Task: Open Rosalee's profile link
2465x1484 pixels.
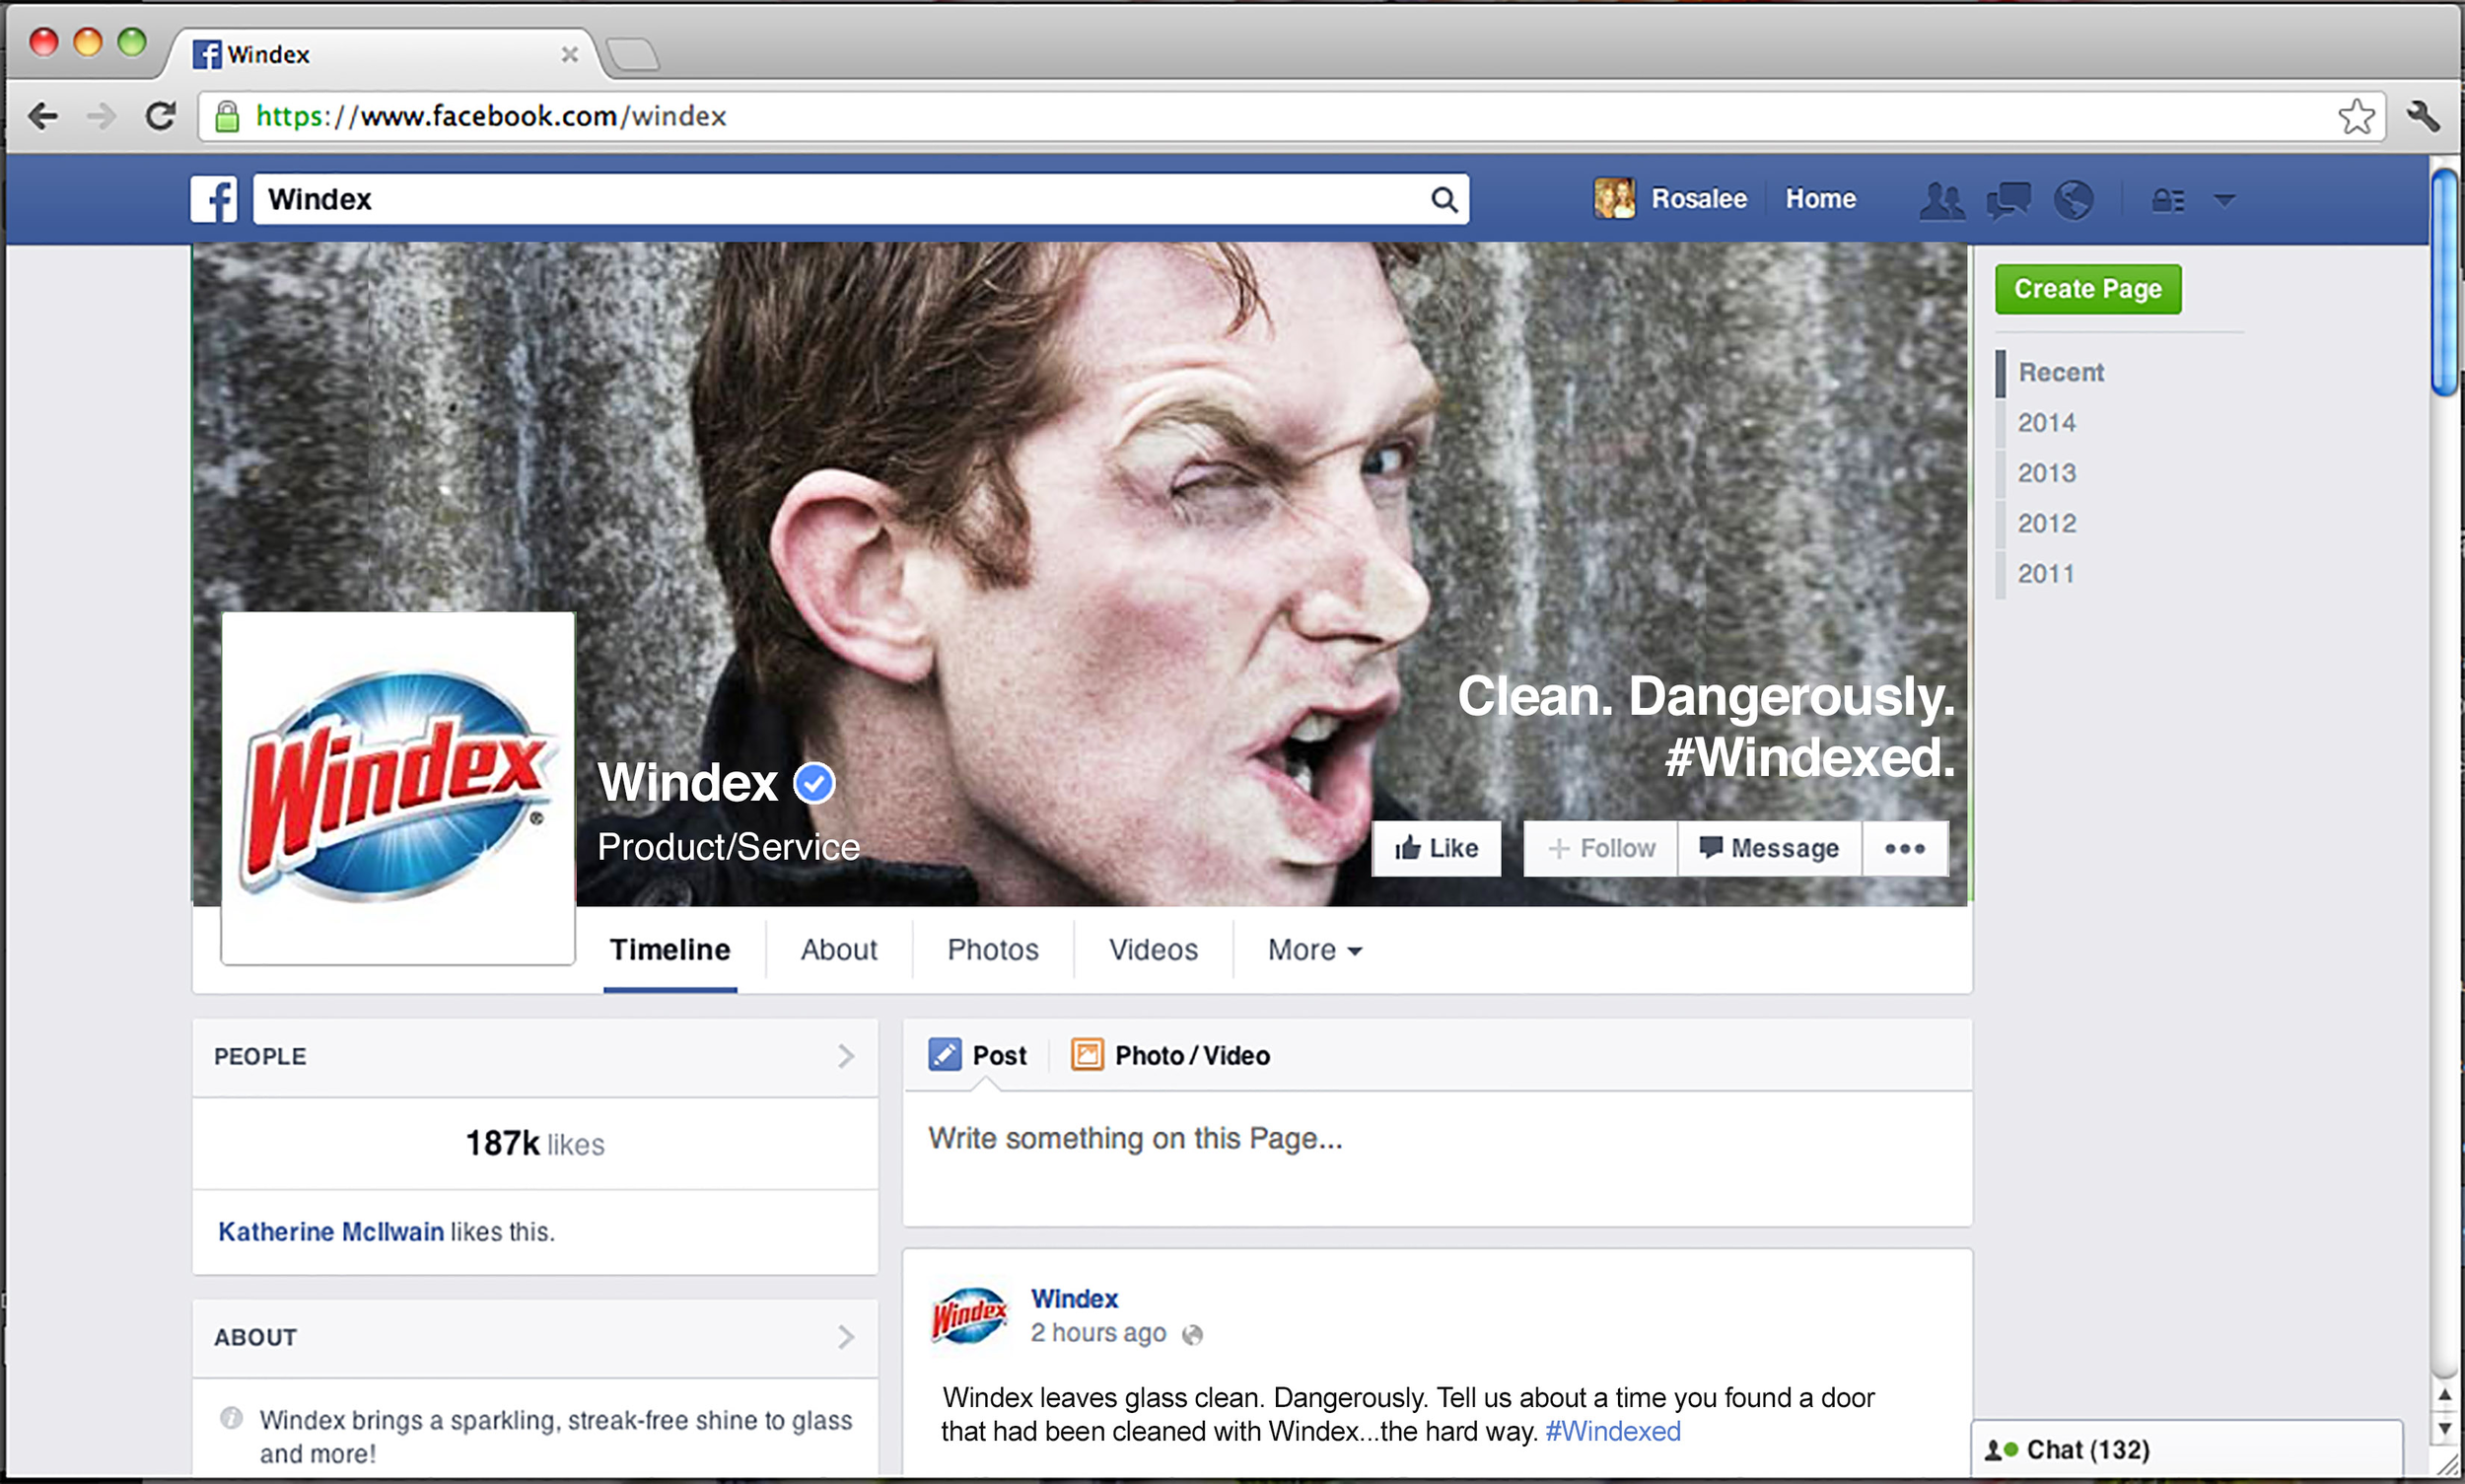Action: (1699, 199)
